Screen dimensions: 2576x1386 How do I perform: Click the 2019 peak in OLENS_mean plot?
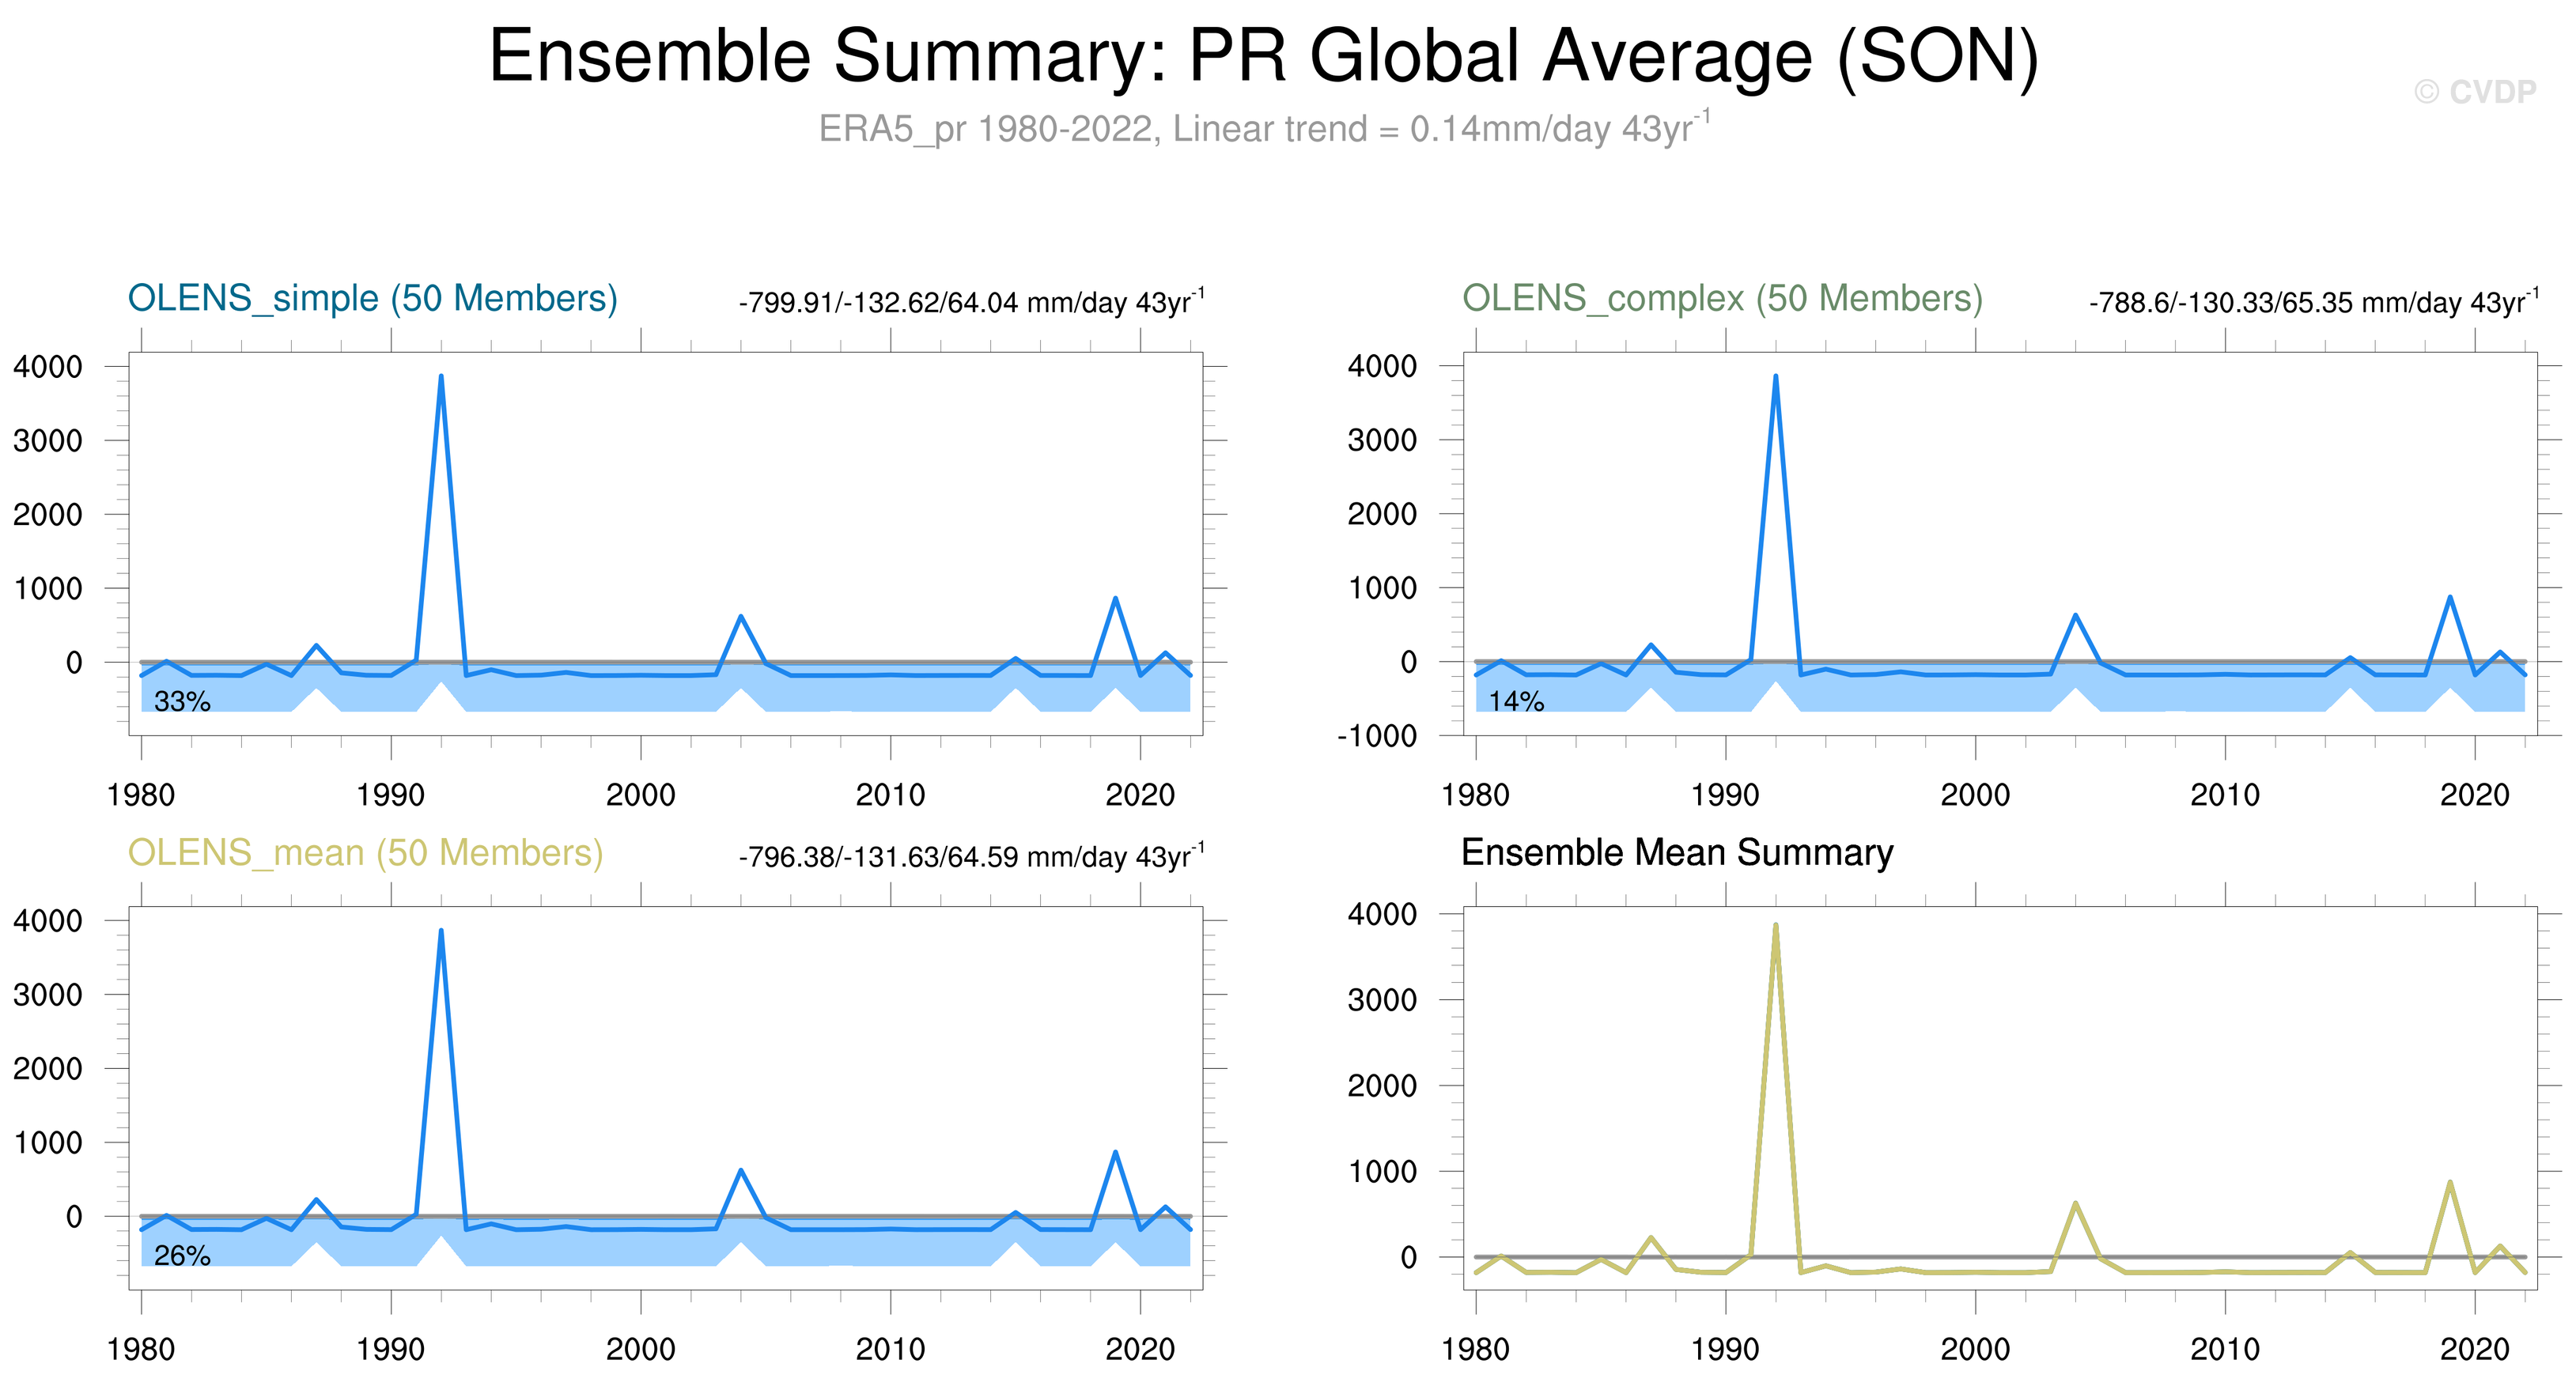[x=1115, y=1153]
